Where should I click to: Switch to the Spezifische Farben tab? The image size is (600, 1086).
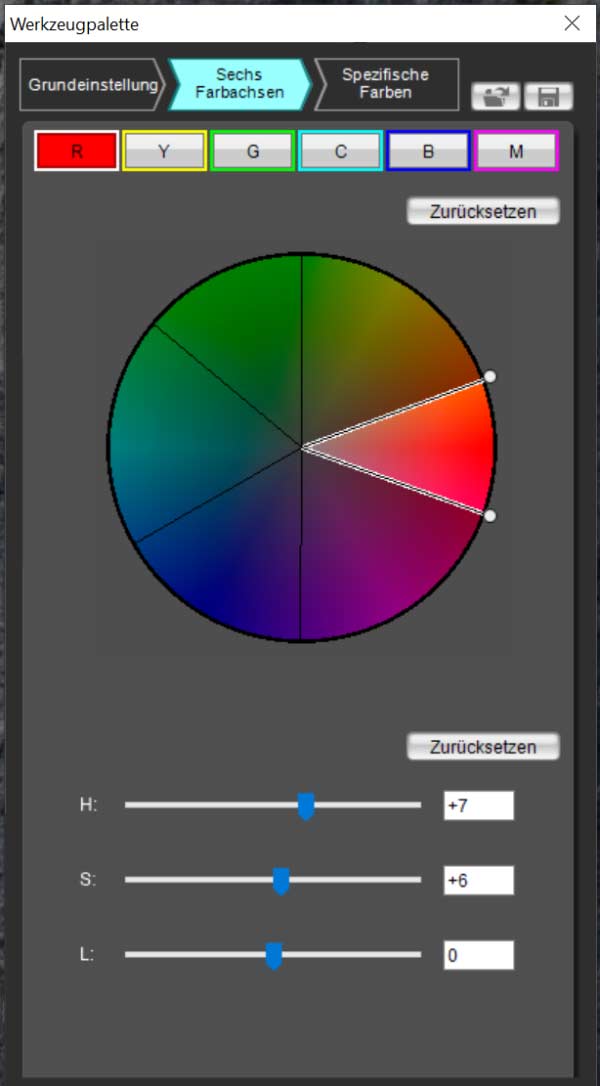(x=385, y=85)
